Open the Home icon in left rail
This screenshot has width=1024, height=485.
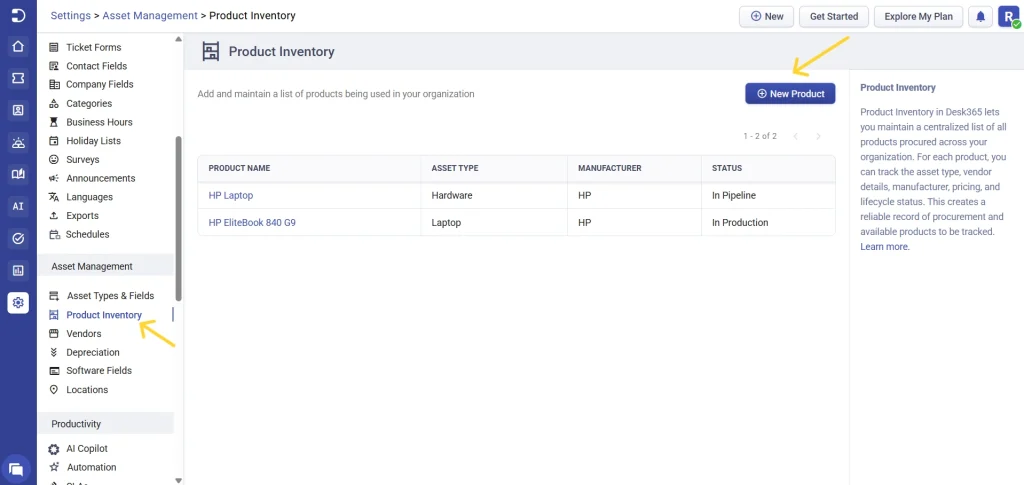(x=18, y=46)
